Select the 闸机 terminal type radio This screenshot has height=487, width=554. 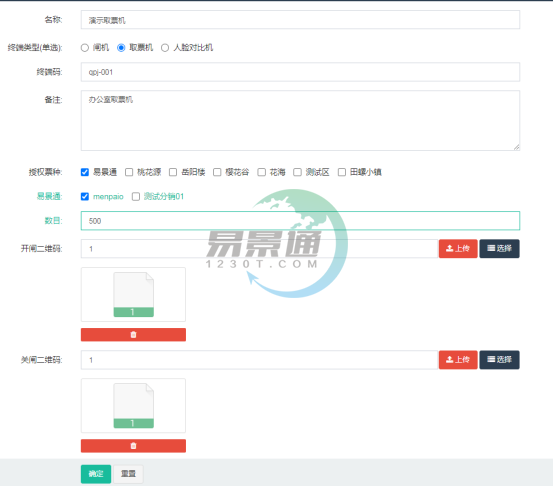pos(84,48)
